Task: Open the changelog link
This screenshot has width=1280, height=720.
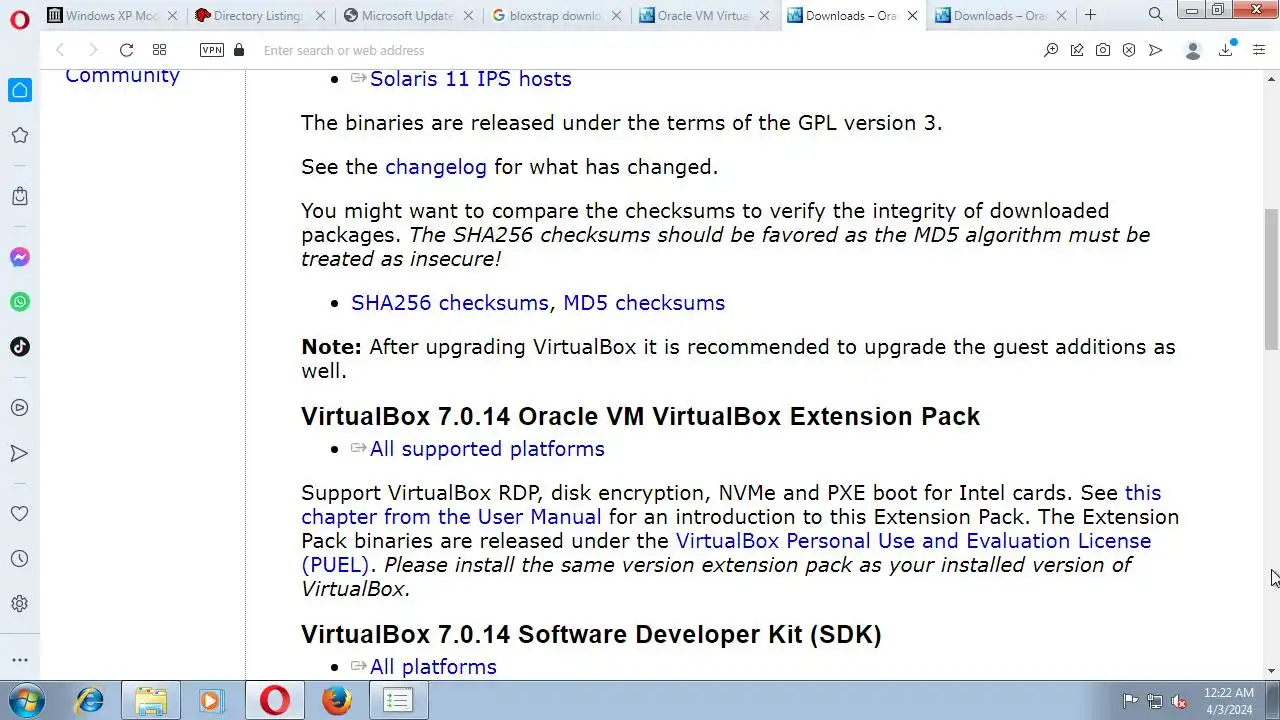Action: click(436, 167)
